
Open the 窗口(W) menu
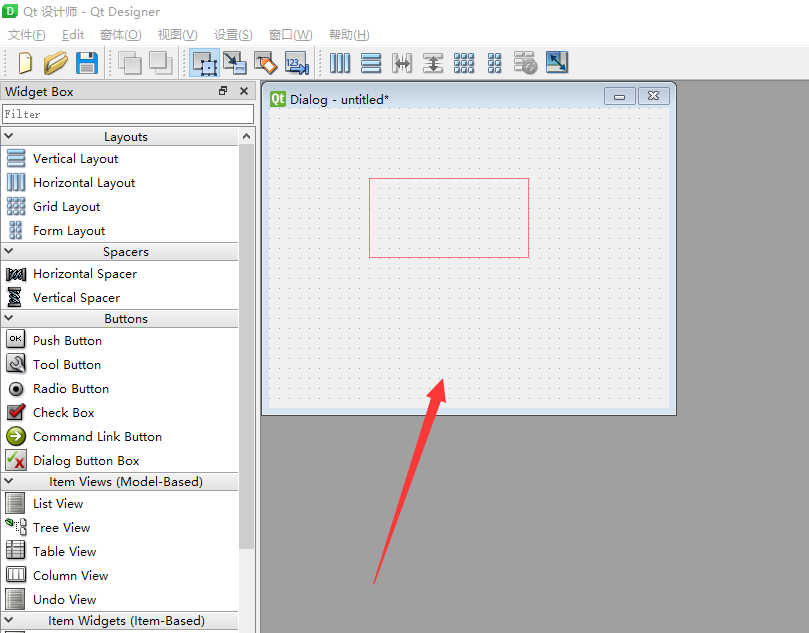(x=290, y=35)
